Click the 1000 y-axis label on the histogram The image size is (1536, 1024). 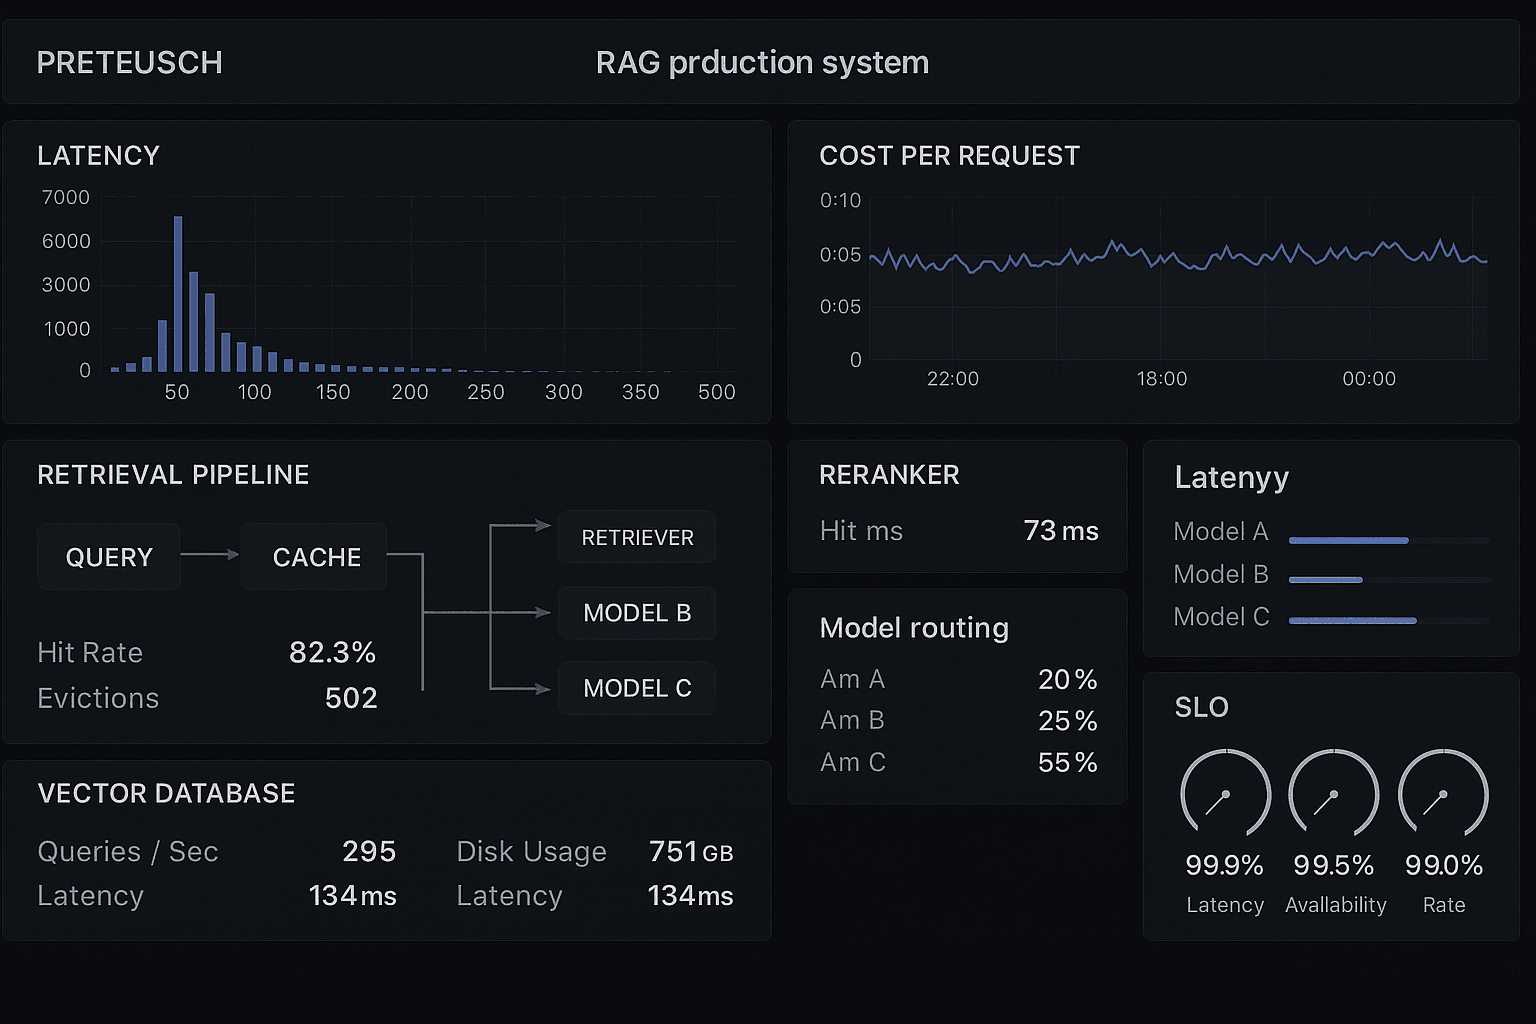coord(67,329)
